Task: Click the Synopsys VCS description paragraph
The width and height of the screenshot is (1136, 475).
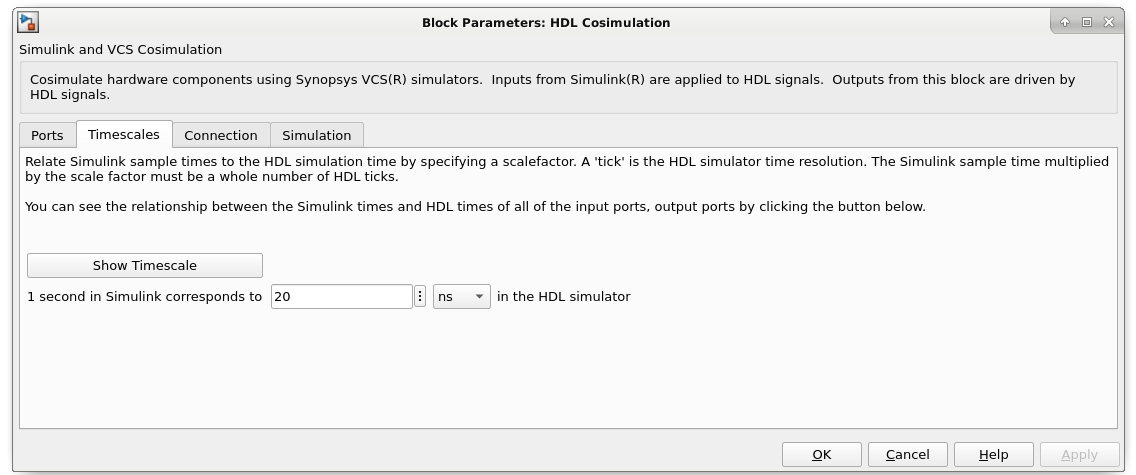Action: [x=552, y=87]
